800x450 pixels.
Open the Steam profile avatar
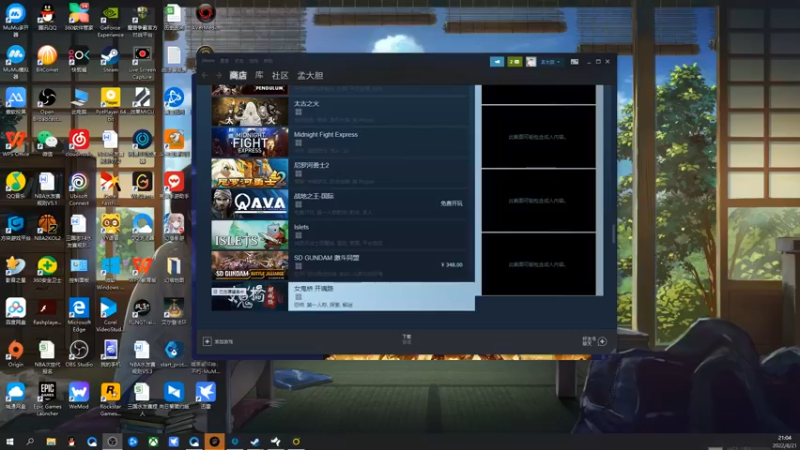(531, 62)
